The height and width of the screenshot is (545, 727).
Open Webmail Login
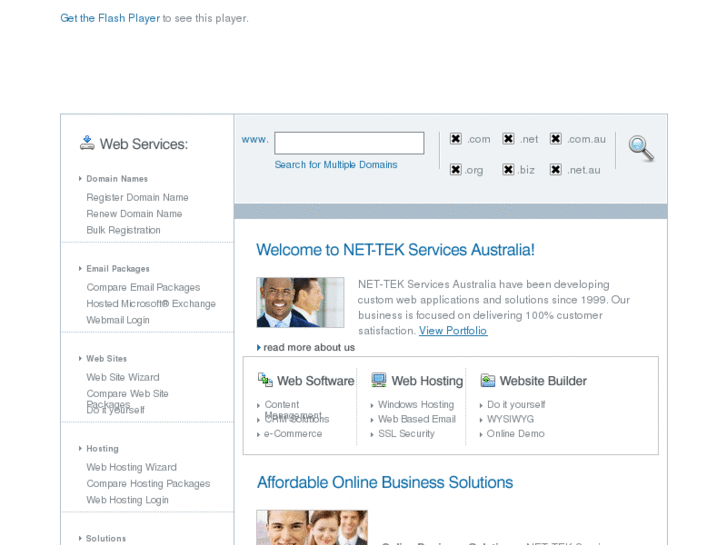click(118, 320)
